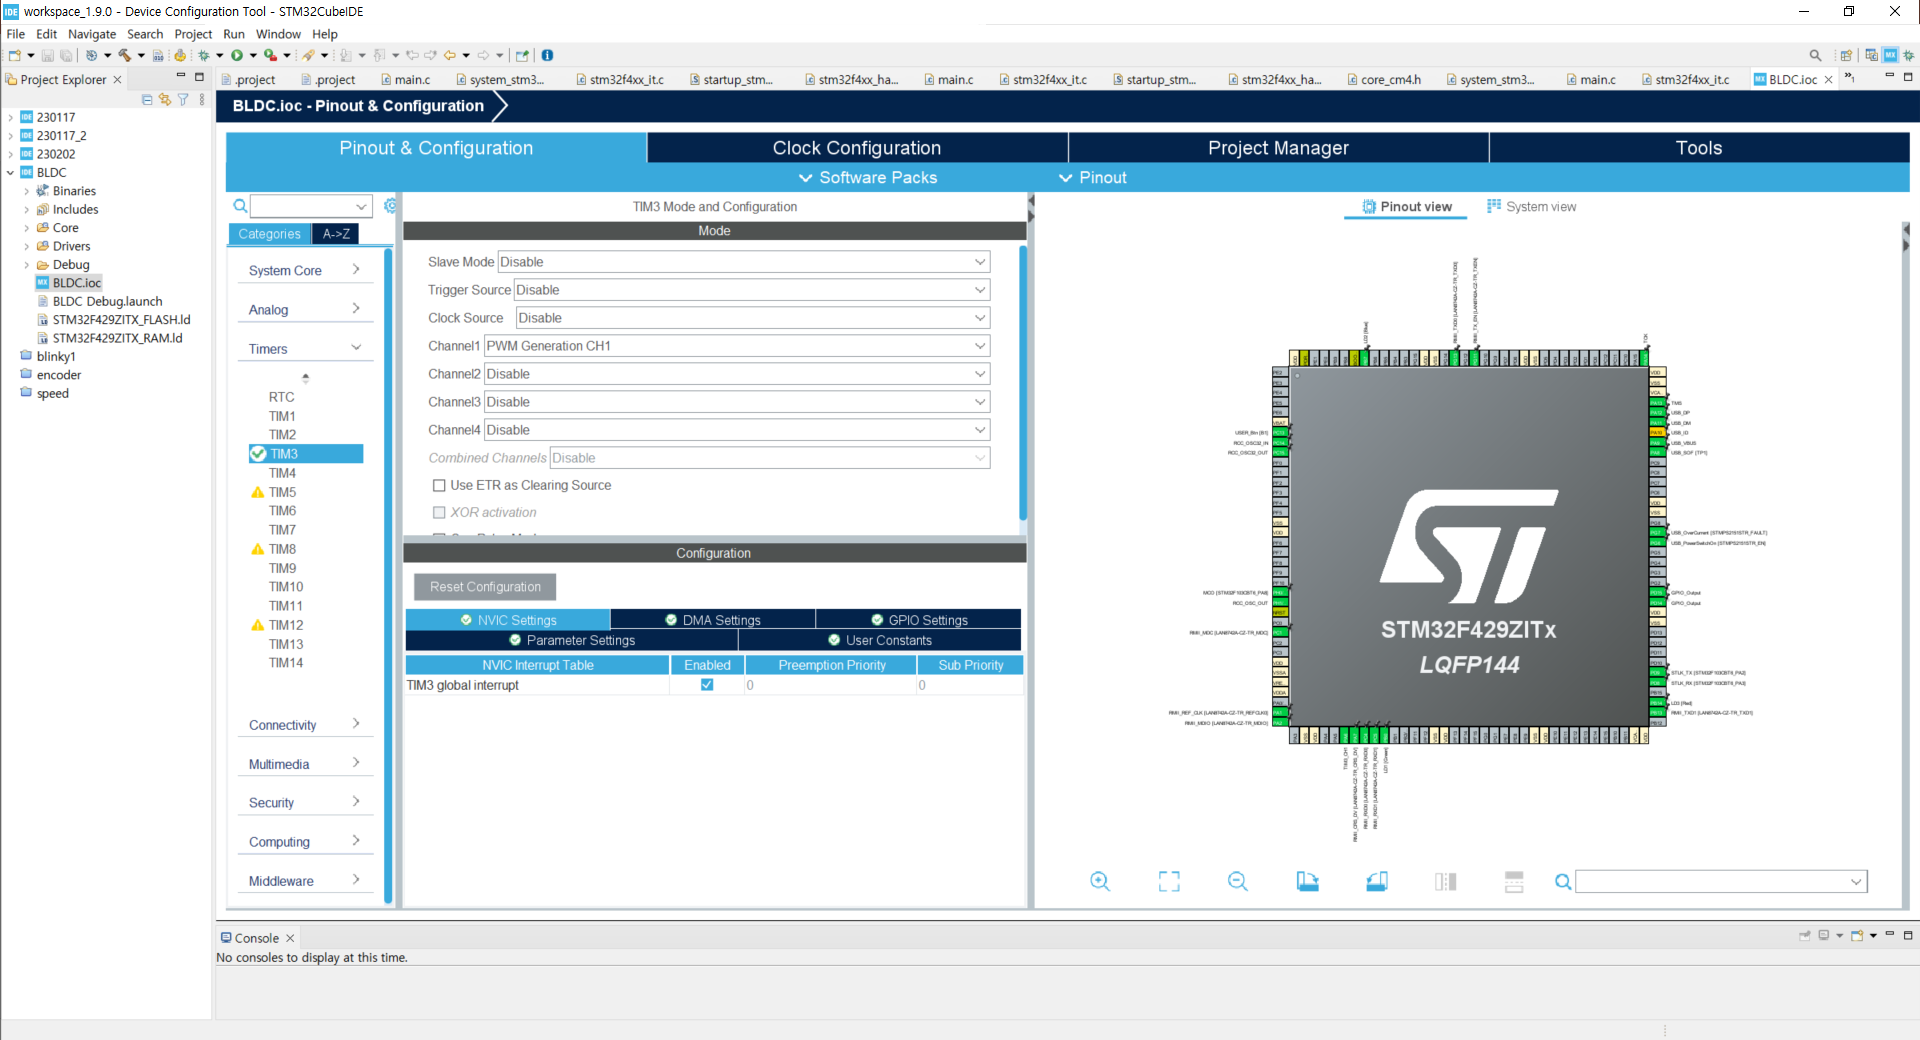Expand the System Core category

coord(305,270)
